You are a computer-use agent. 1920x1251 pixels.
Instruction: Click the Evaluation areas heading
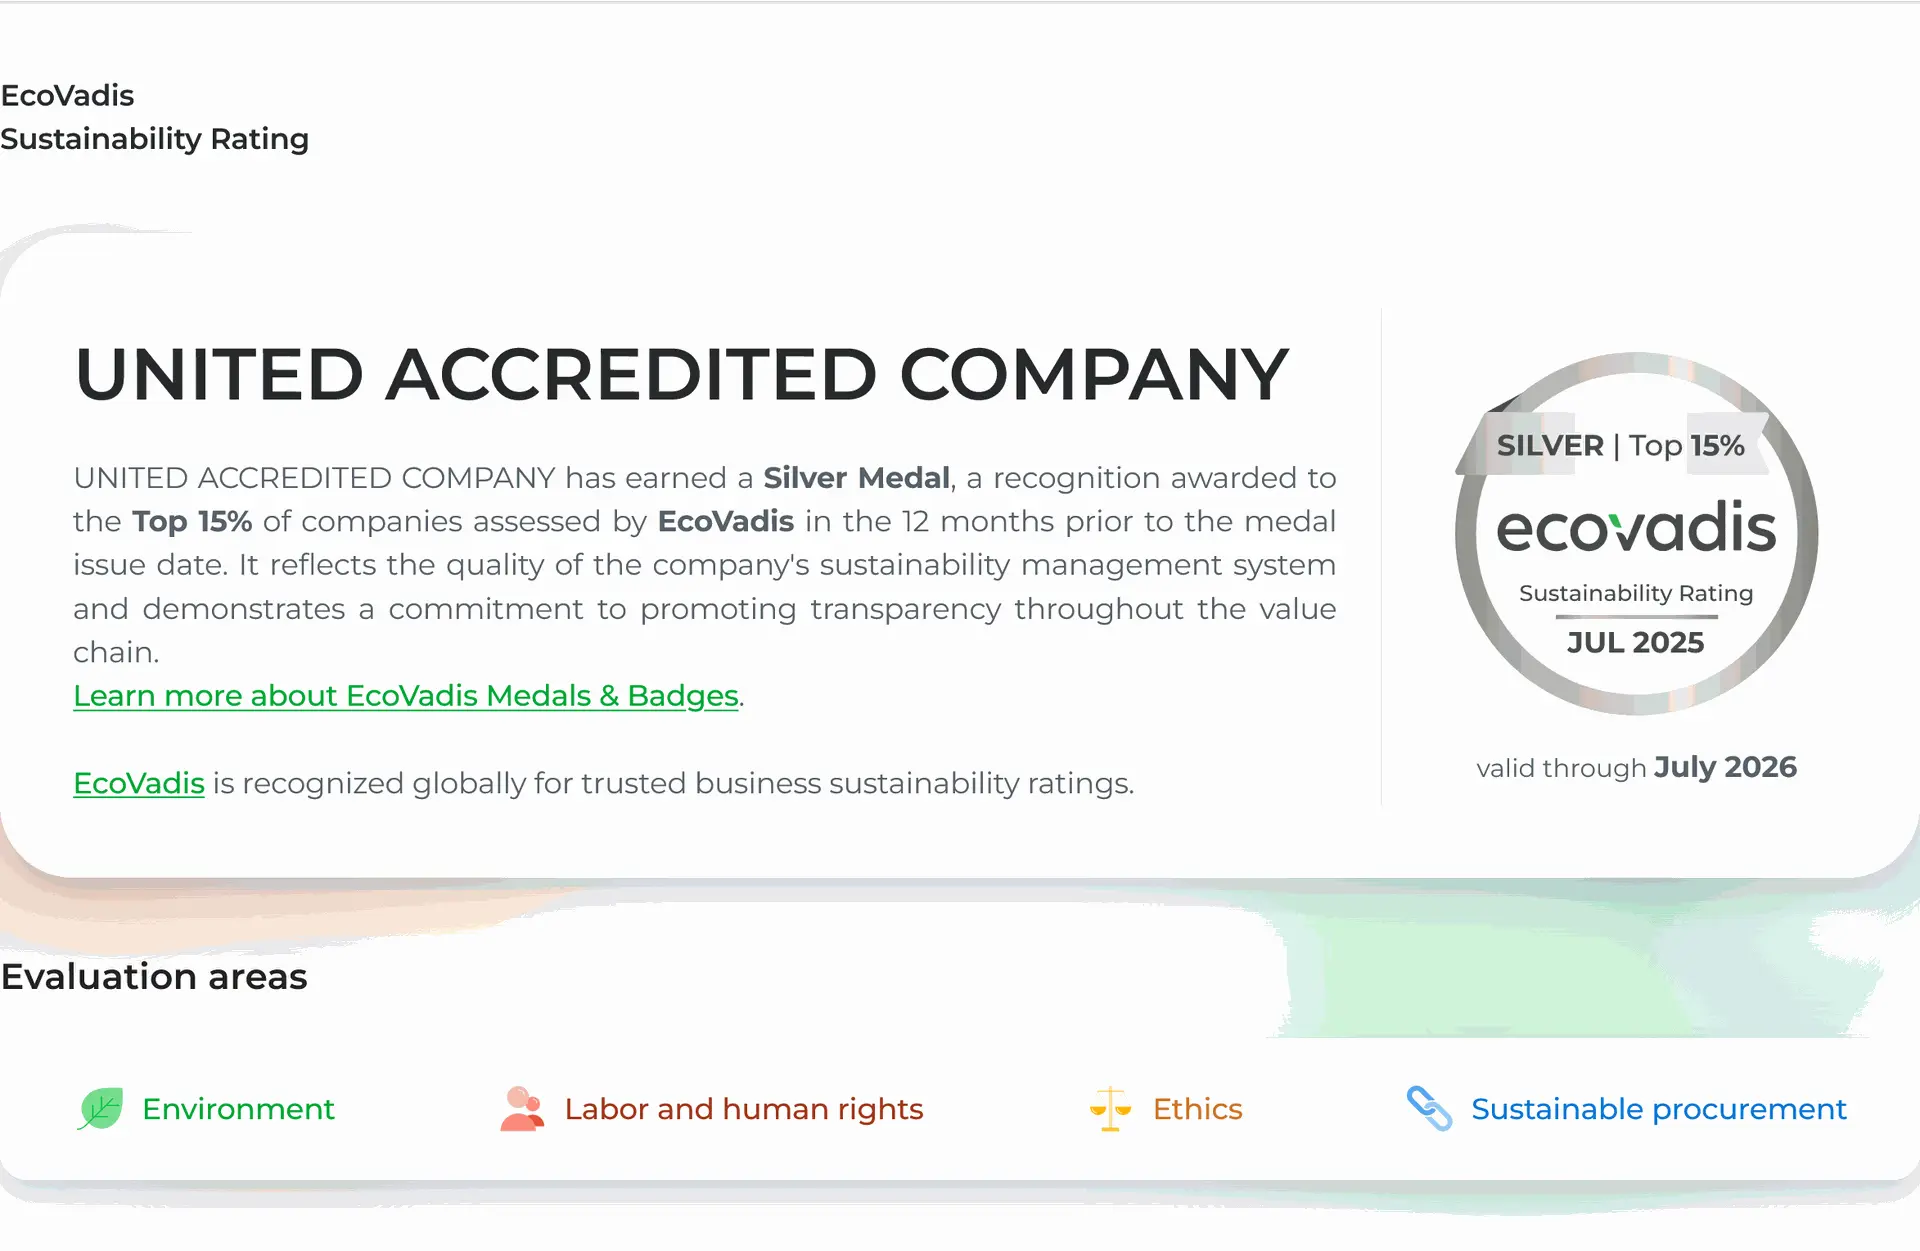point(154,977)
